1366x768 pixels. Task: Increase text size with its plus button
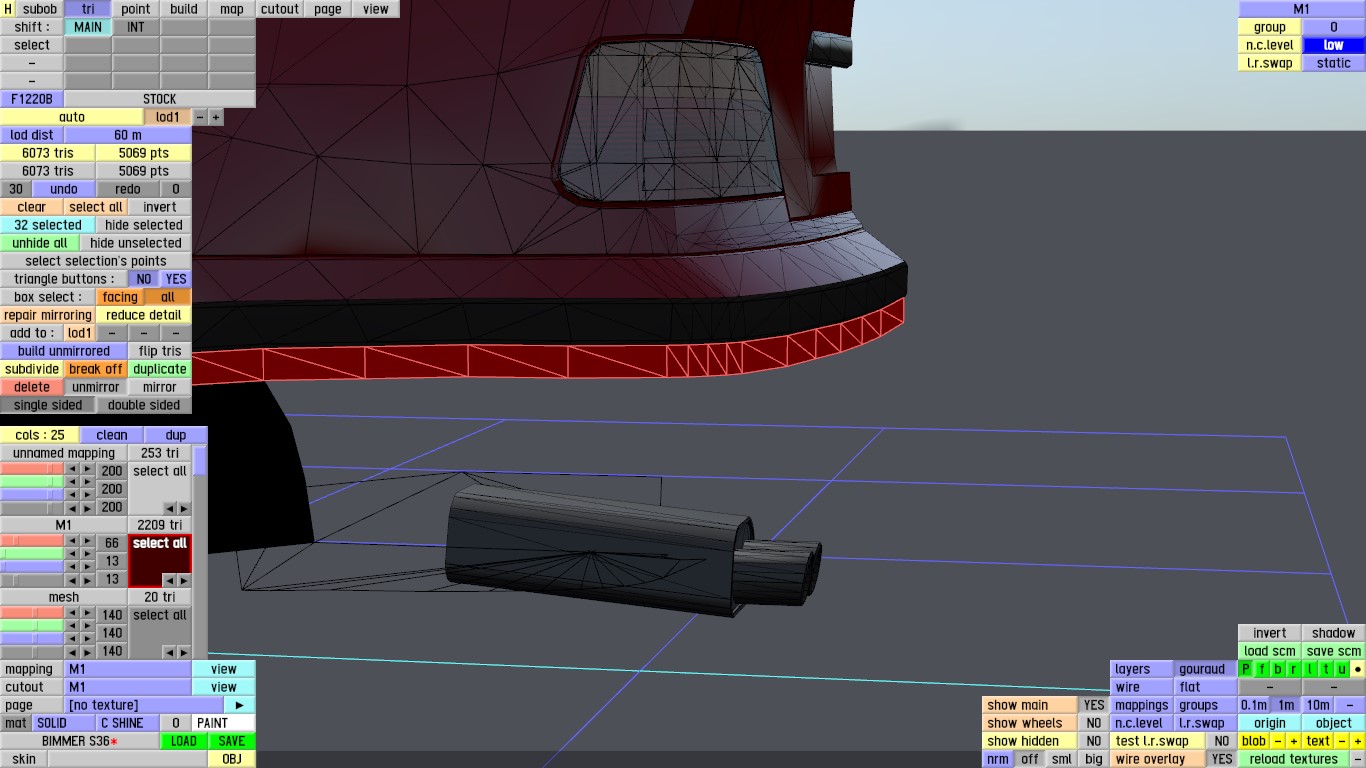click(x=1358, y=741)
